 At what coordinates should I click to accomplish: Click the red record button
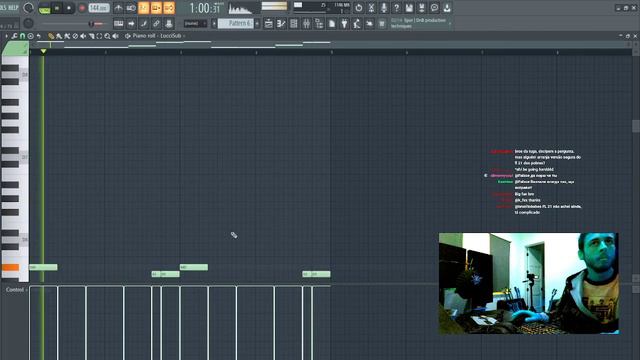coord(82,8)
